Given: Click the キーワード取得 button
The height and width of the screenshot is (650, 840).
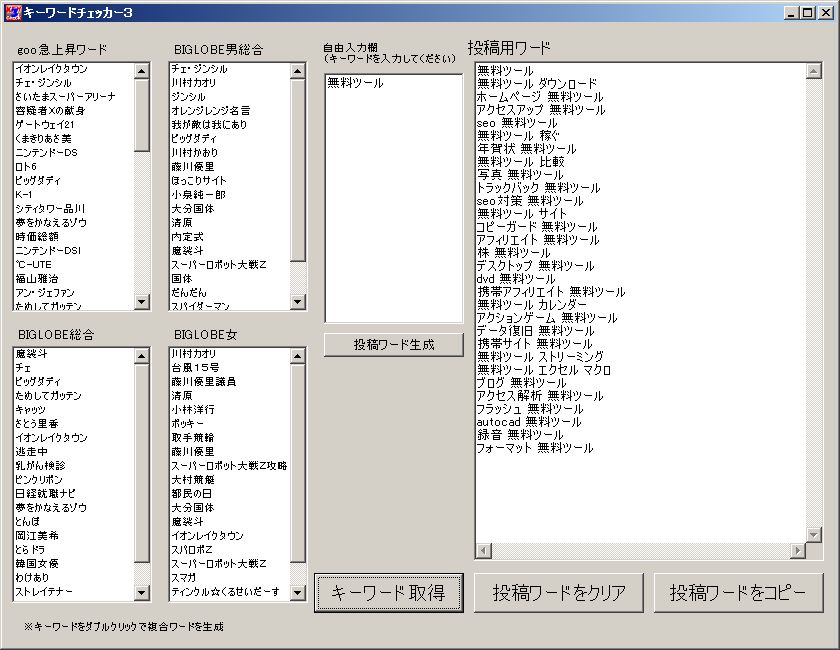Looking at the screenshot, I should coord(389,593).
